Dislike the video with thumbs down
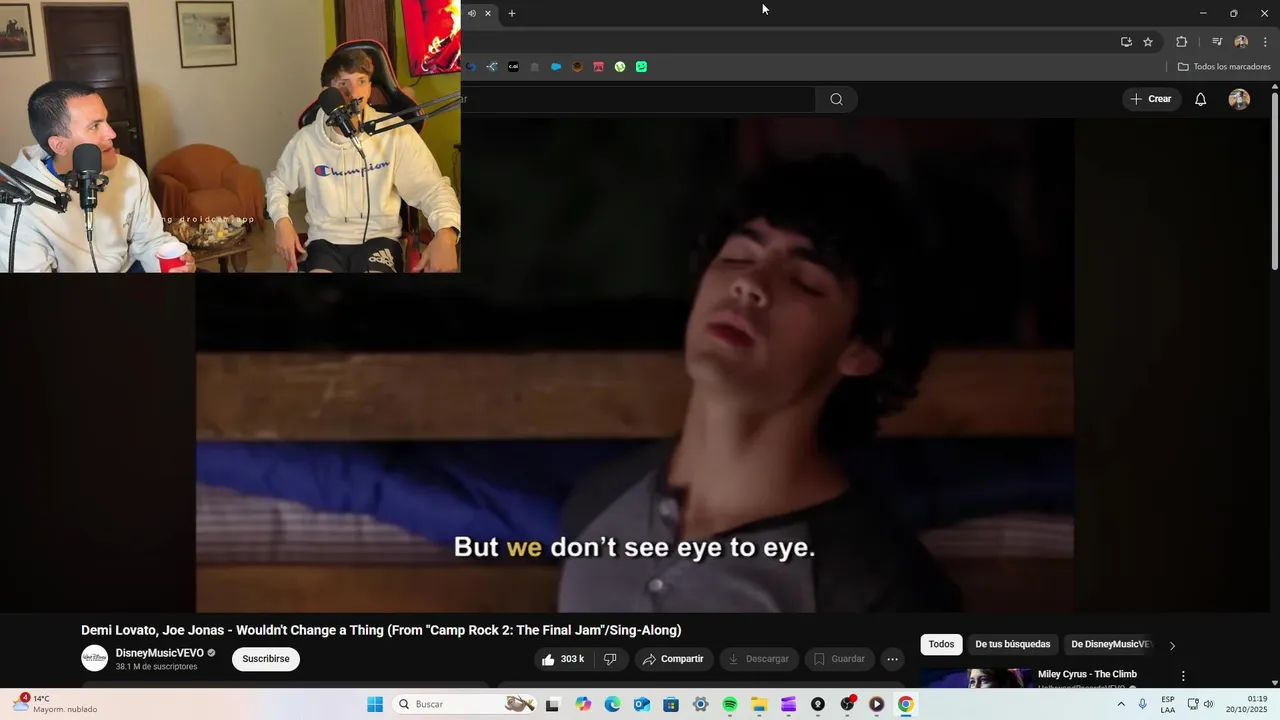 pyautogui.click(x=610, y=659)
